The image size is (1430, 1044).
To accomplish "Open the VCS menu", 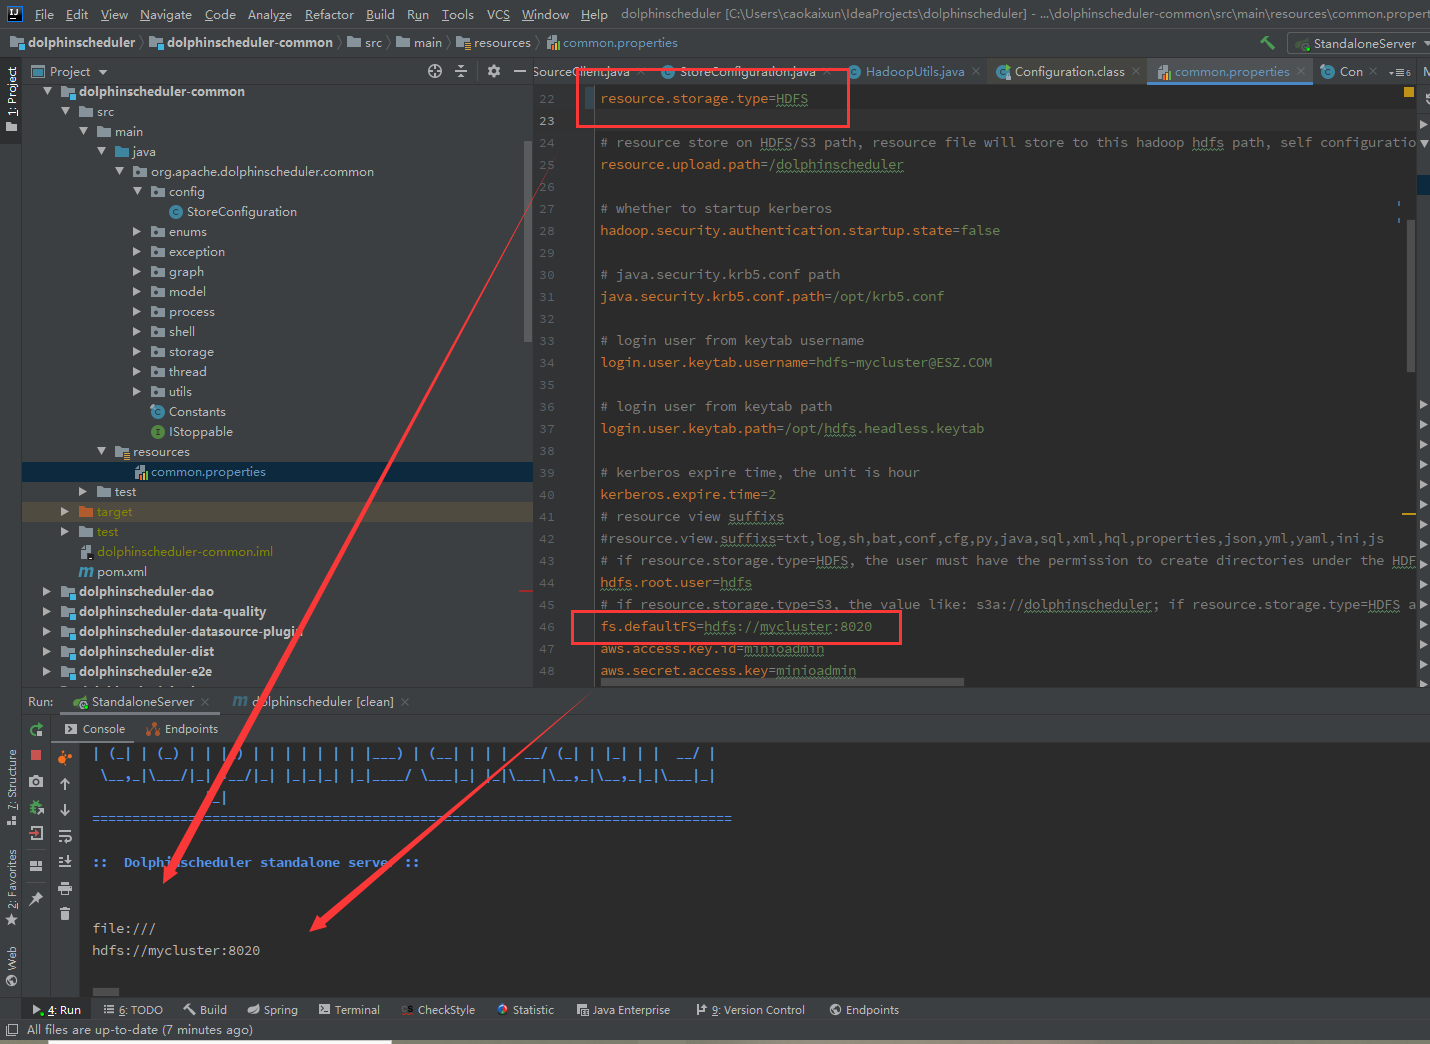I will 498,14.
